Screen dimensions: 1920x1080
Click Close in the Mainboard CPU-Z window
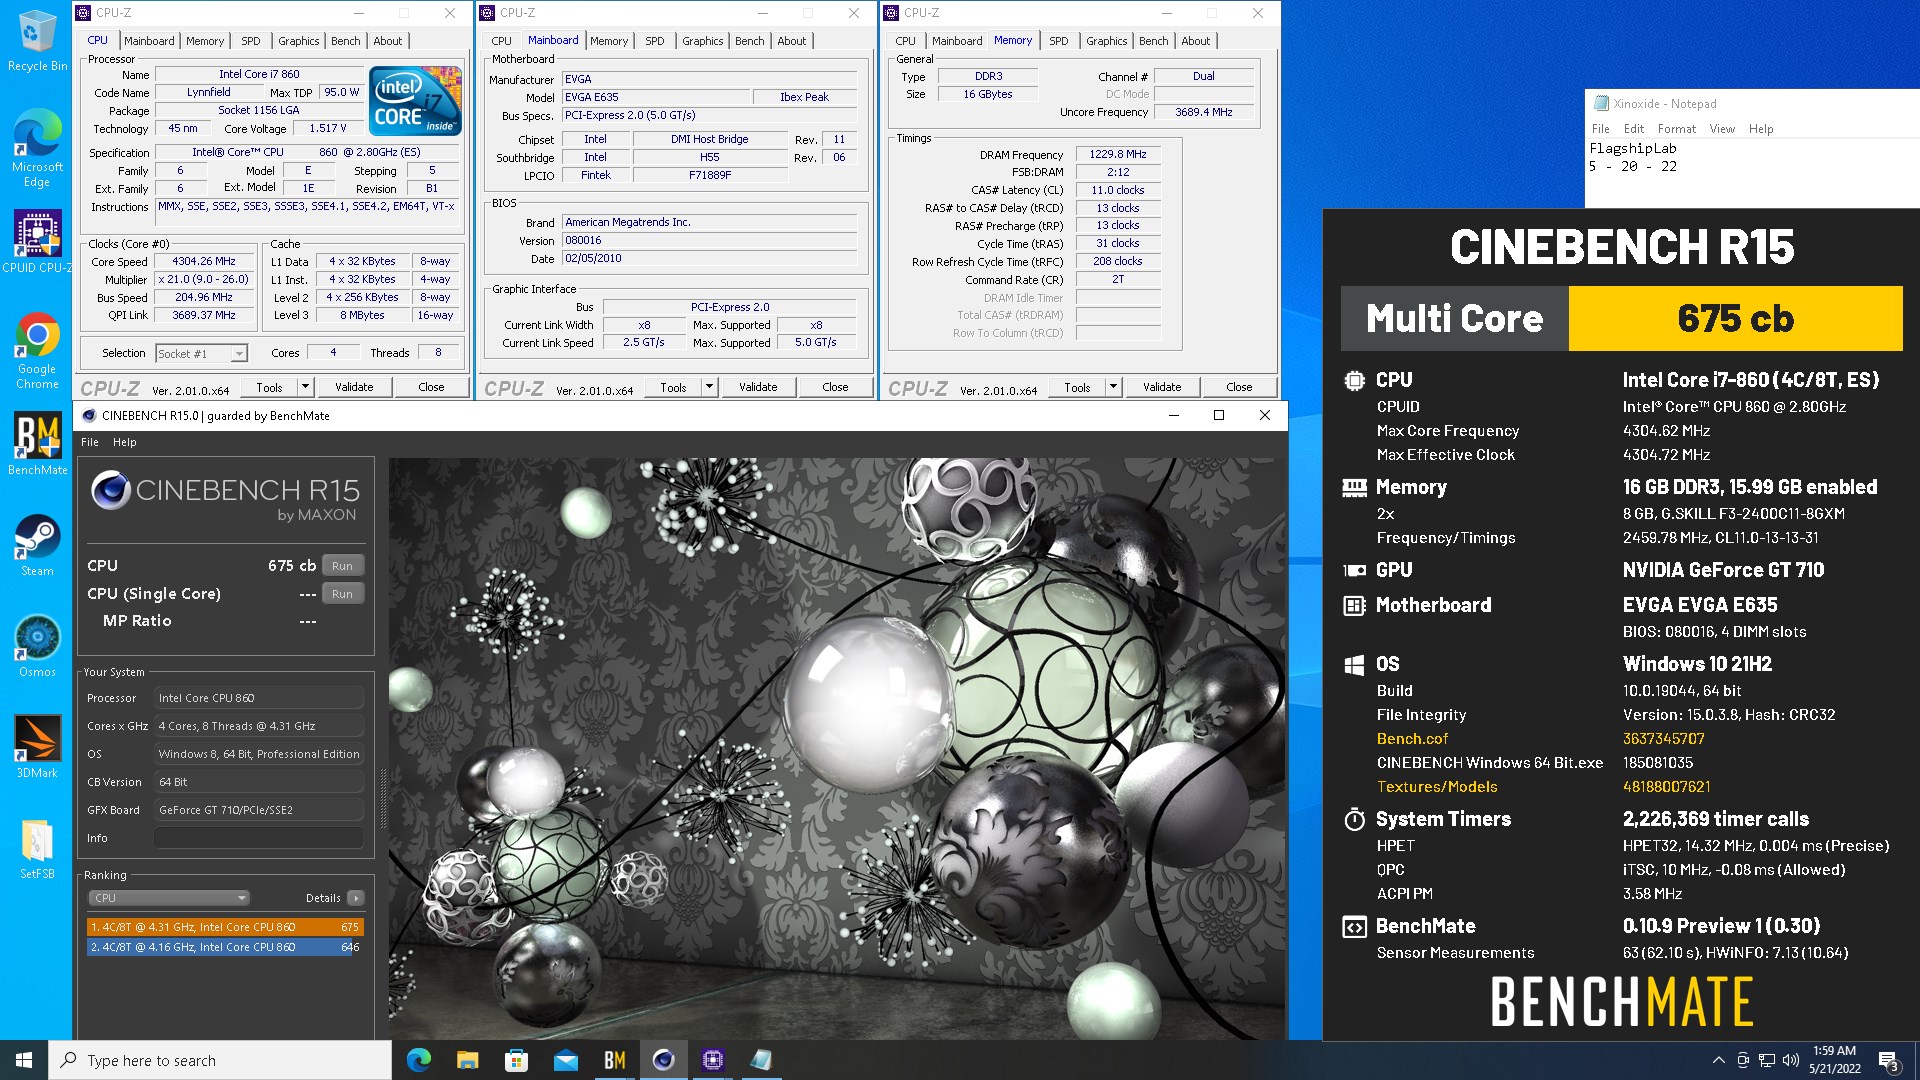point(835,387)
